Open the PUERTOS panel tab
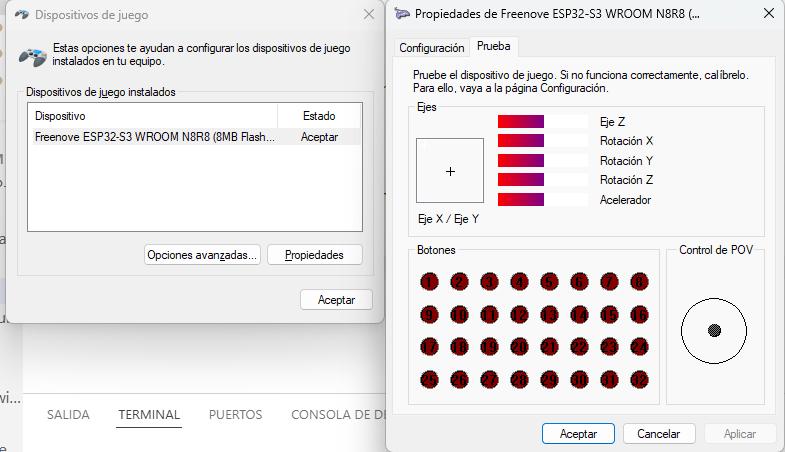The image size is (785, 452). click(235, 414)
